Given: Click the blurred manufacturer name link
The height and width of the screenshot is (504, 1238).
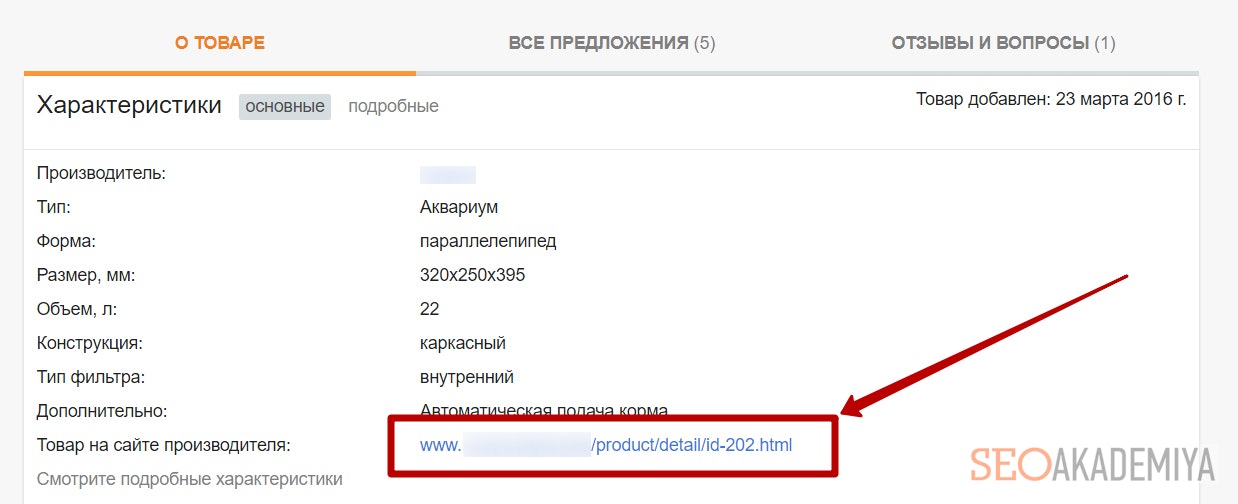Looking at the screenshot, I should (447, 175).
